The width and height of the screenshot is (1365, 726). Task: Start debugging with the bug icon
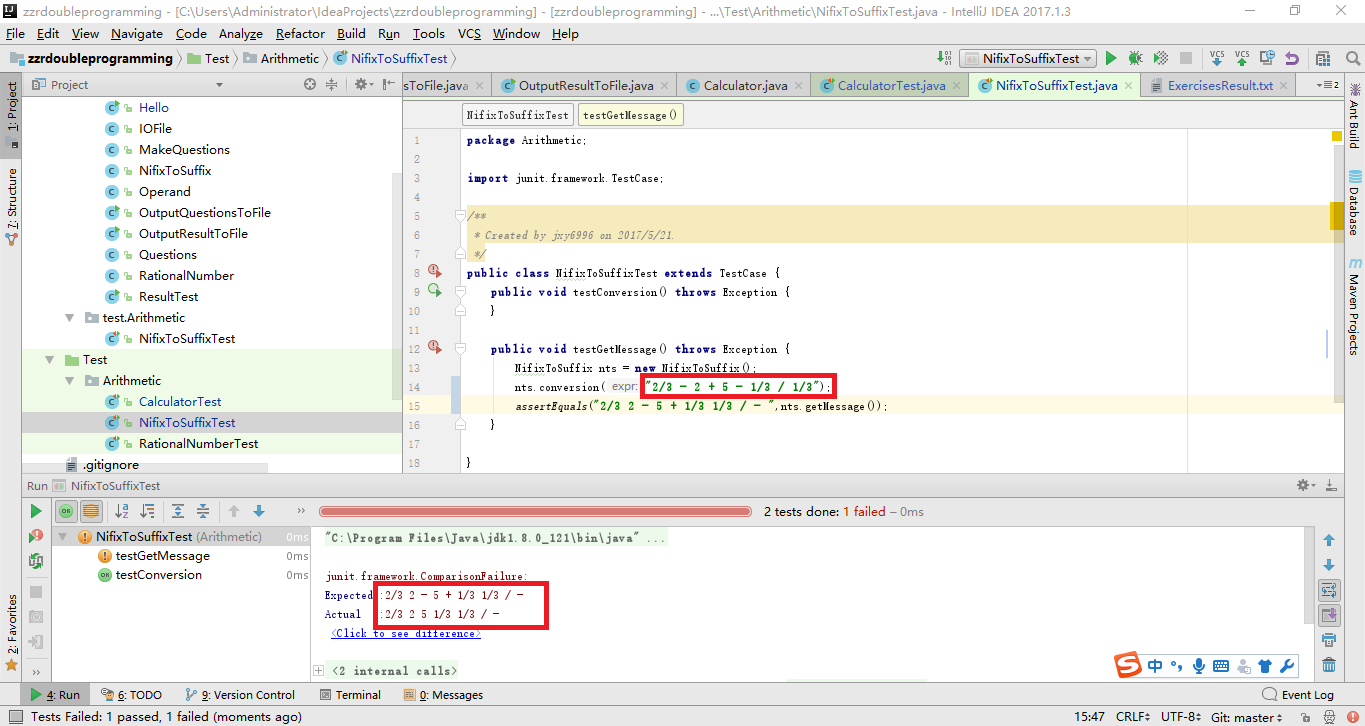pyautogui.click(x=1137, y=59)
